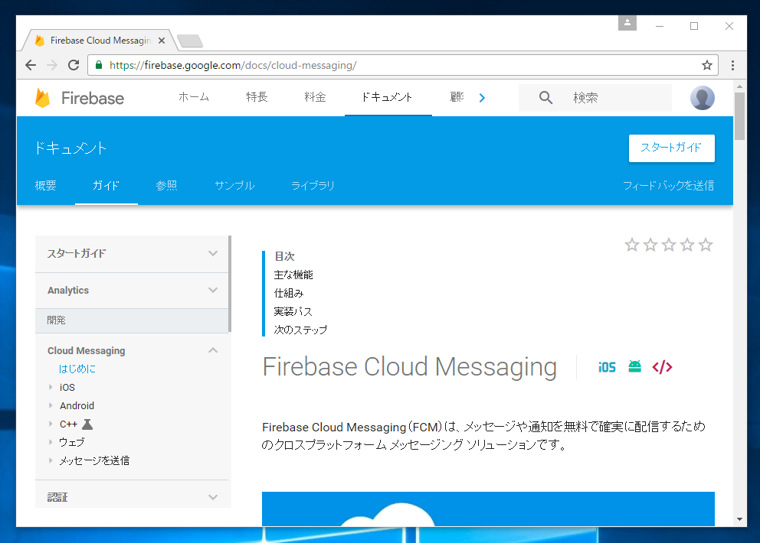This screenshot has width=760, height=543.
Task: Jump to 次のステップ in table of contents
Action: coord(301,330)
